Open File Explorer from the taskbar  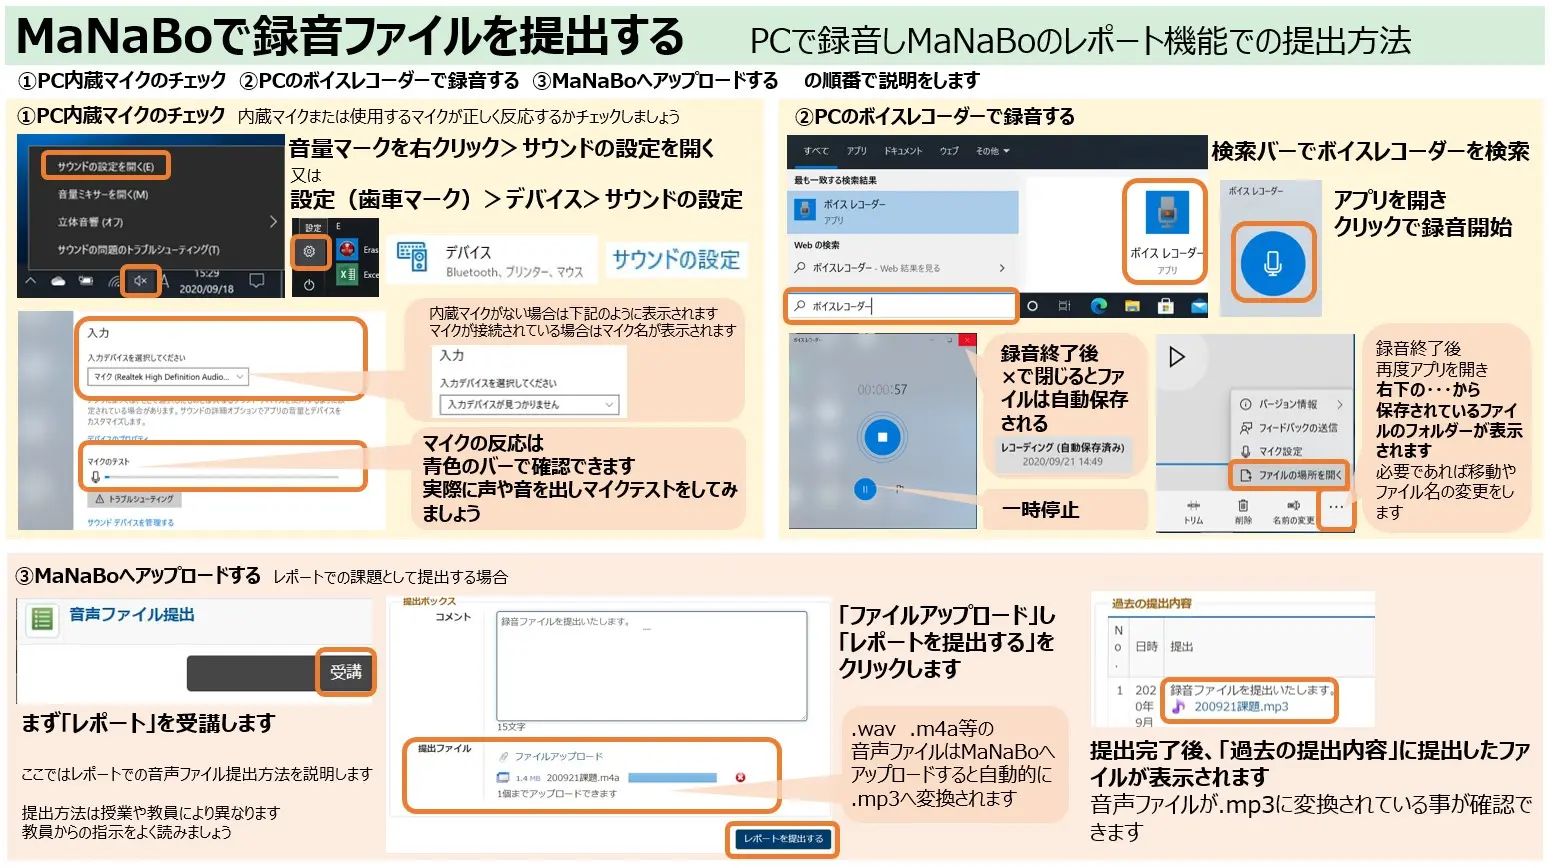click(1132, 306)
